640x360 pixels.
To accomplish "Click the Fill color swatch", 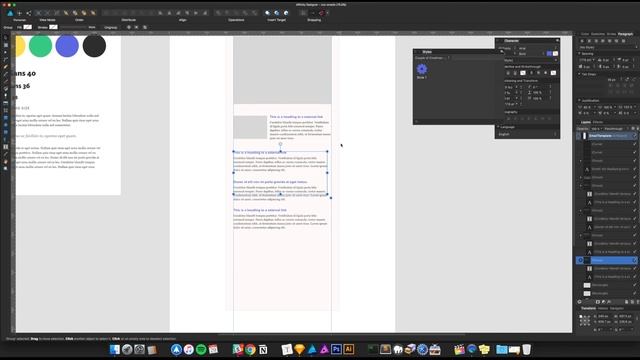I will [x=27, y=27].
